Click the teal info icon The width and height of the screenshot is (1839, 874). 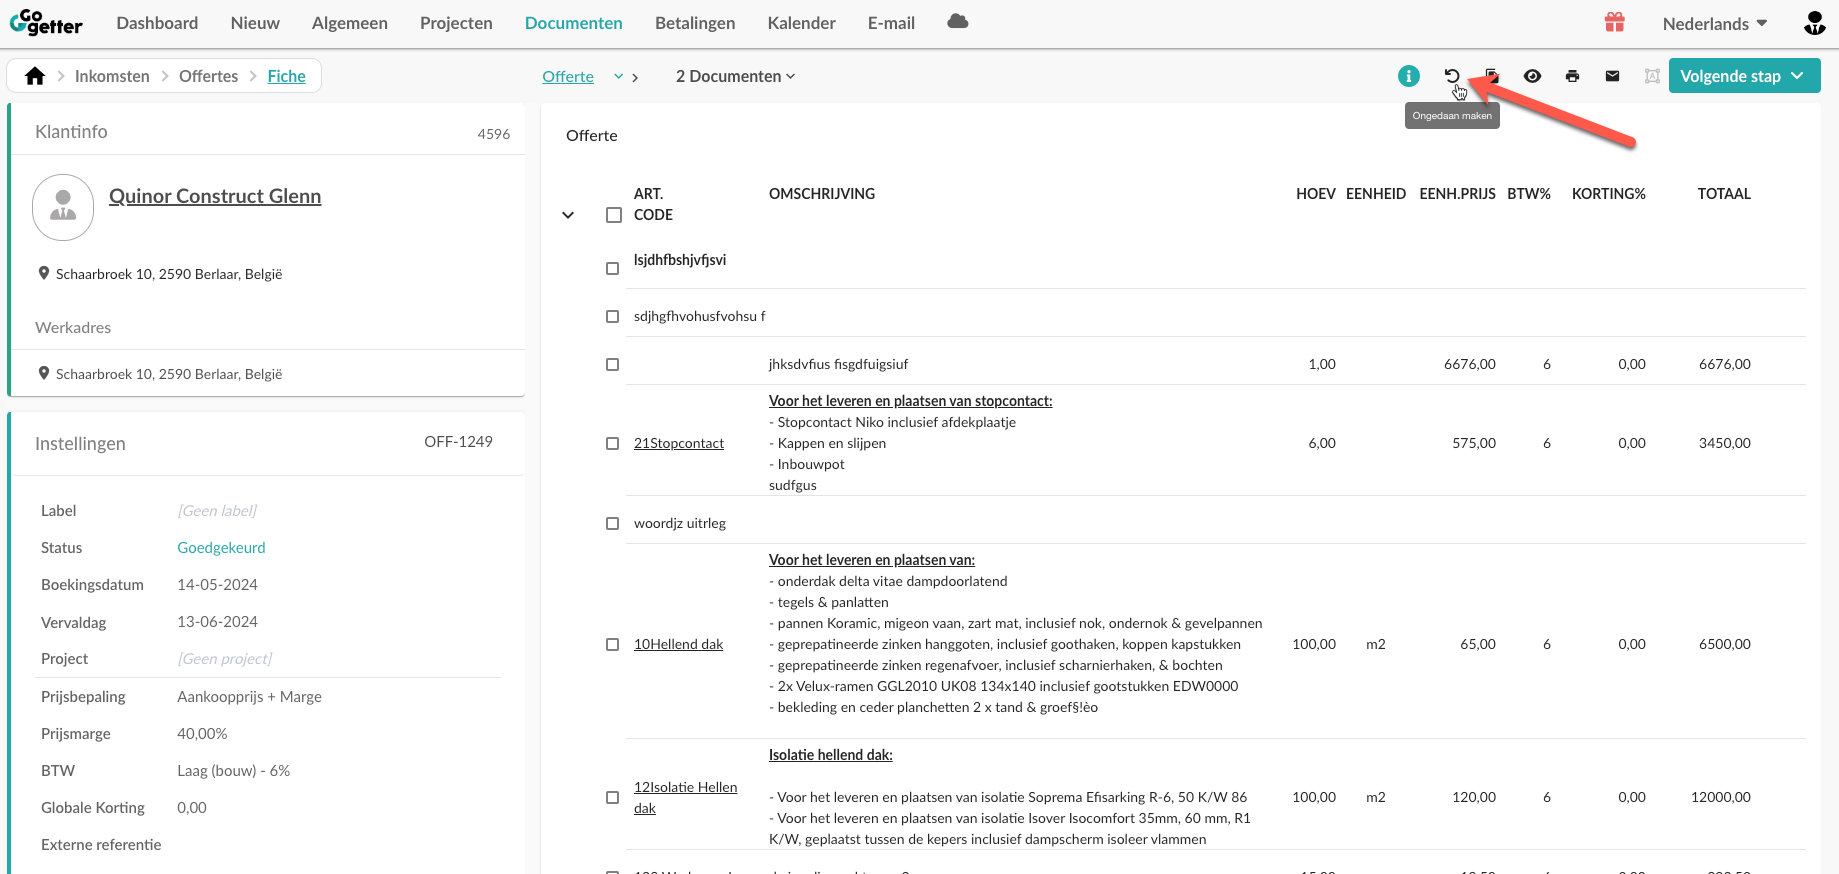coord(1409,76)
